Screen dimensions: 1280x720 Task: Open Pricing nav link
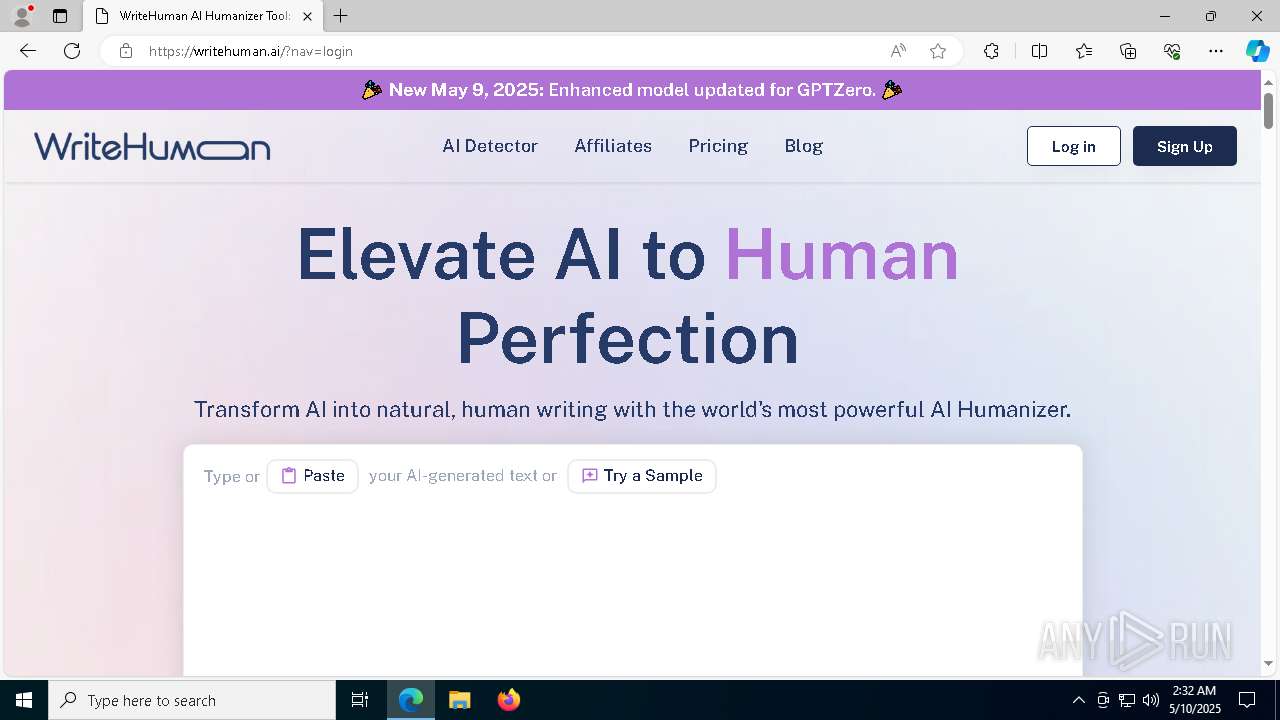pos(718,146)
